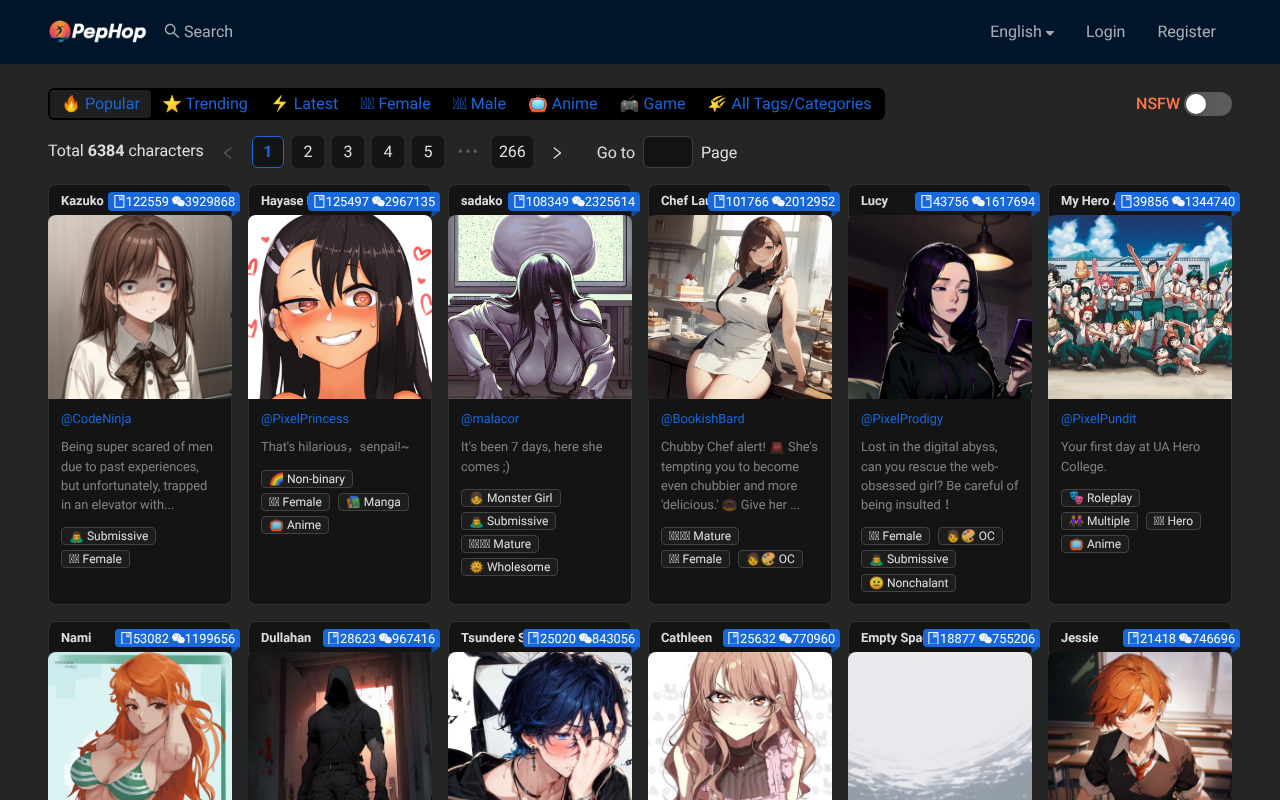Click the gamepad icon beside Game

629,104
